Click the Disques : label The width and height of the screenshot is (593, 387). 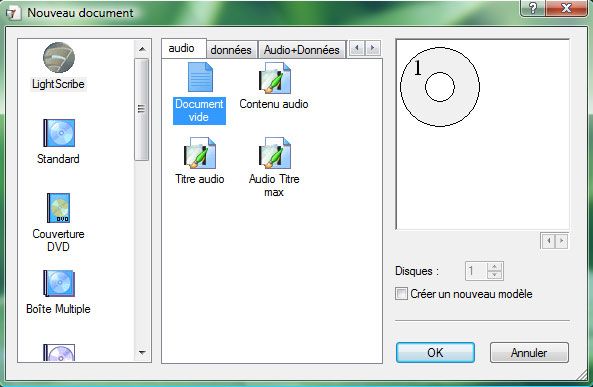tap(417, 271)
